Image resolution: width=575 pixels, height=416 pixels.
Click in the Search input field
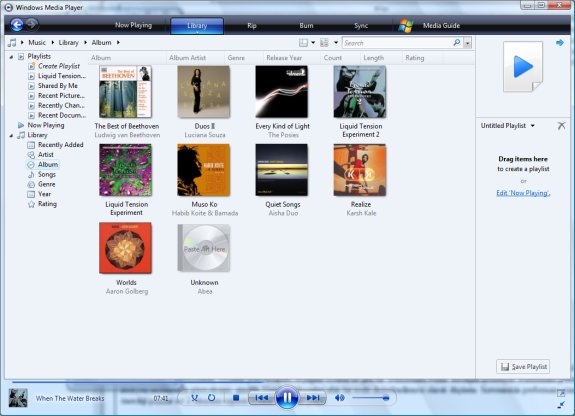point(398,43)
